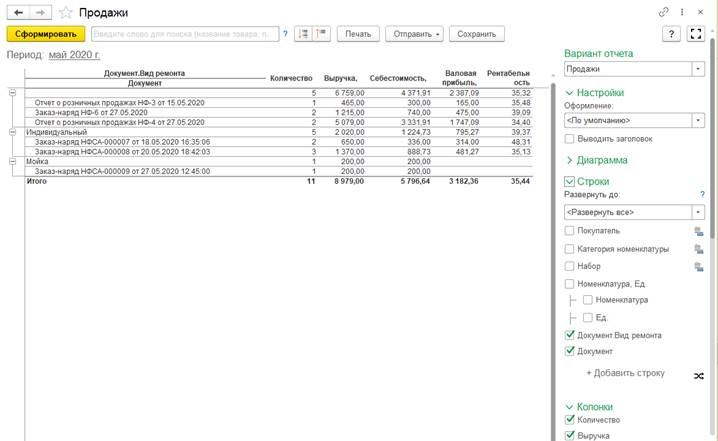718x441 pixels.
Task: Click the back navigation arrow
Action: coord(18,11)
